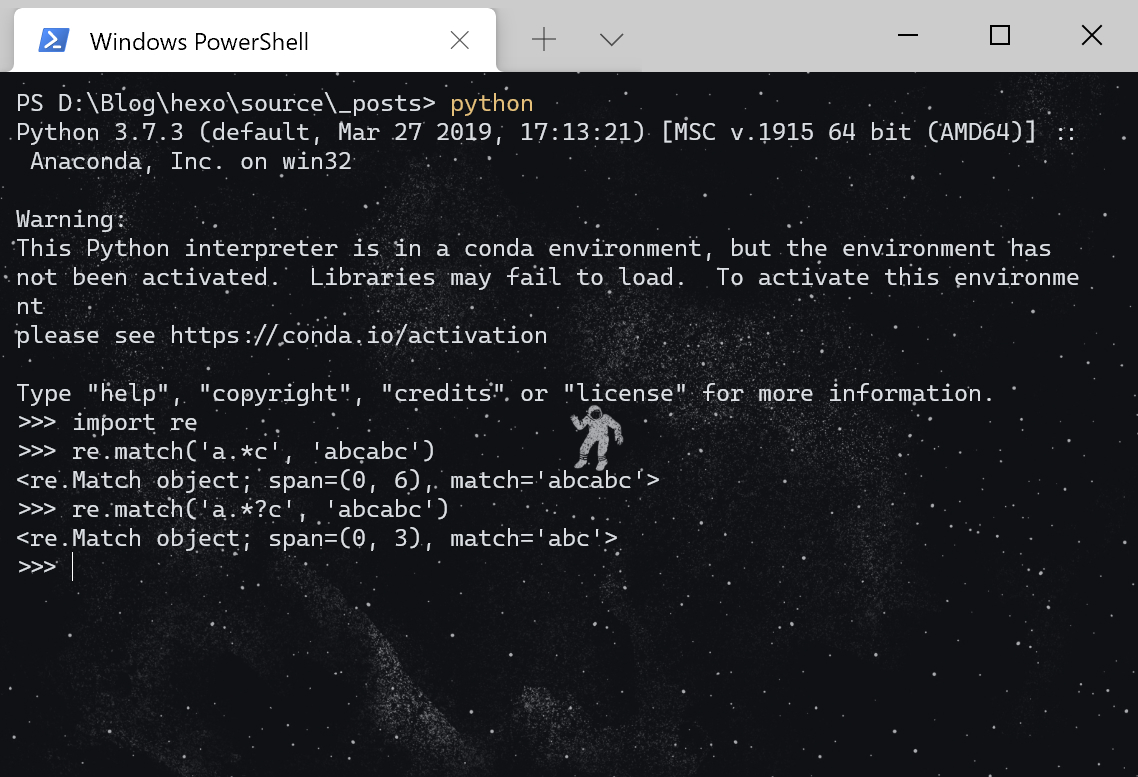Expand the new tab profile dropdown chevron
The height and width of the screenshot is (777, 1138).
coord(612,40)
